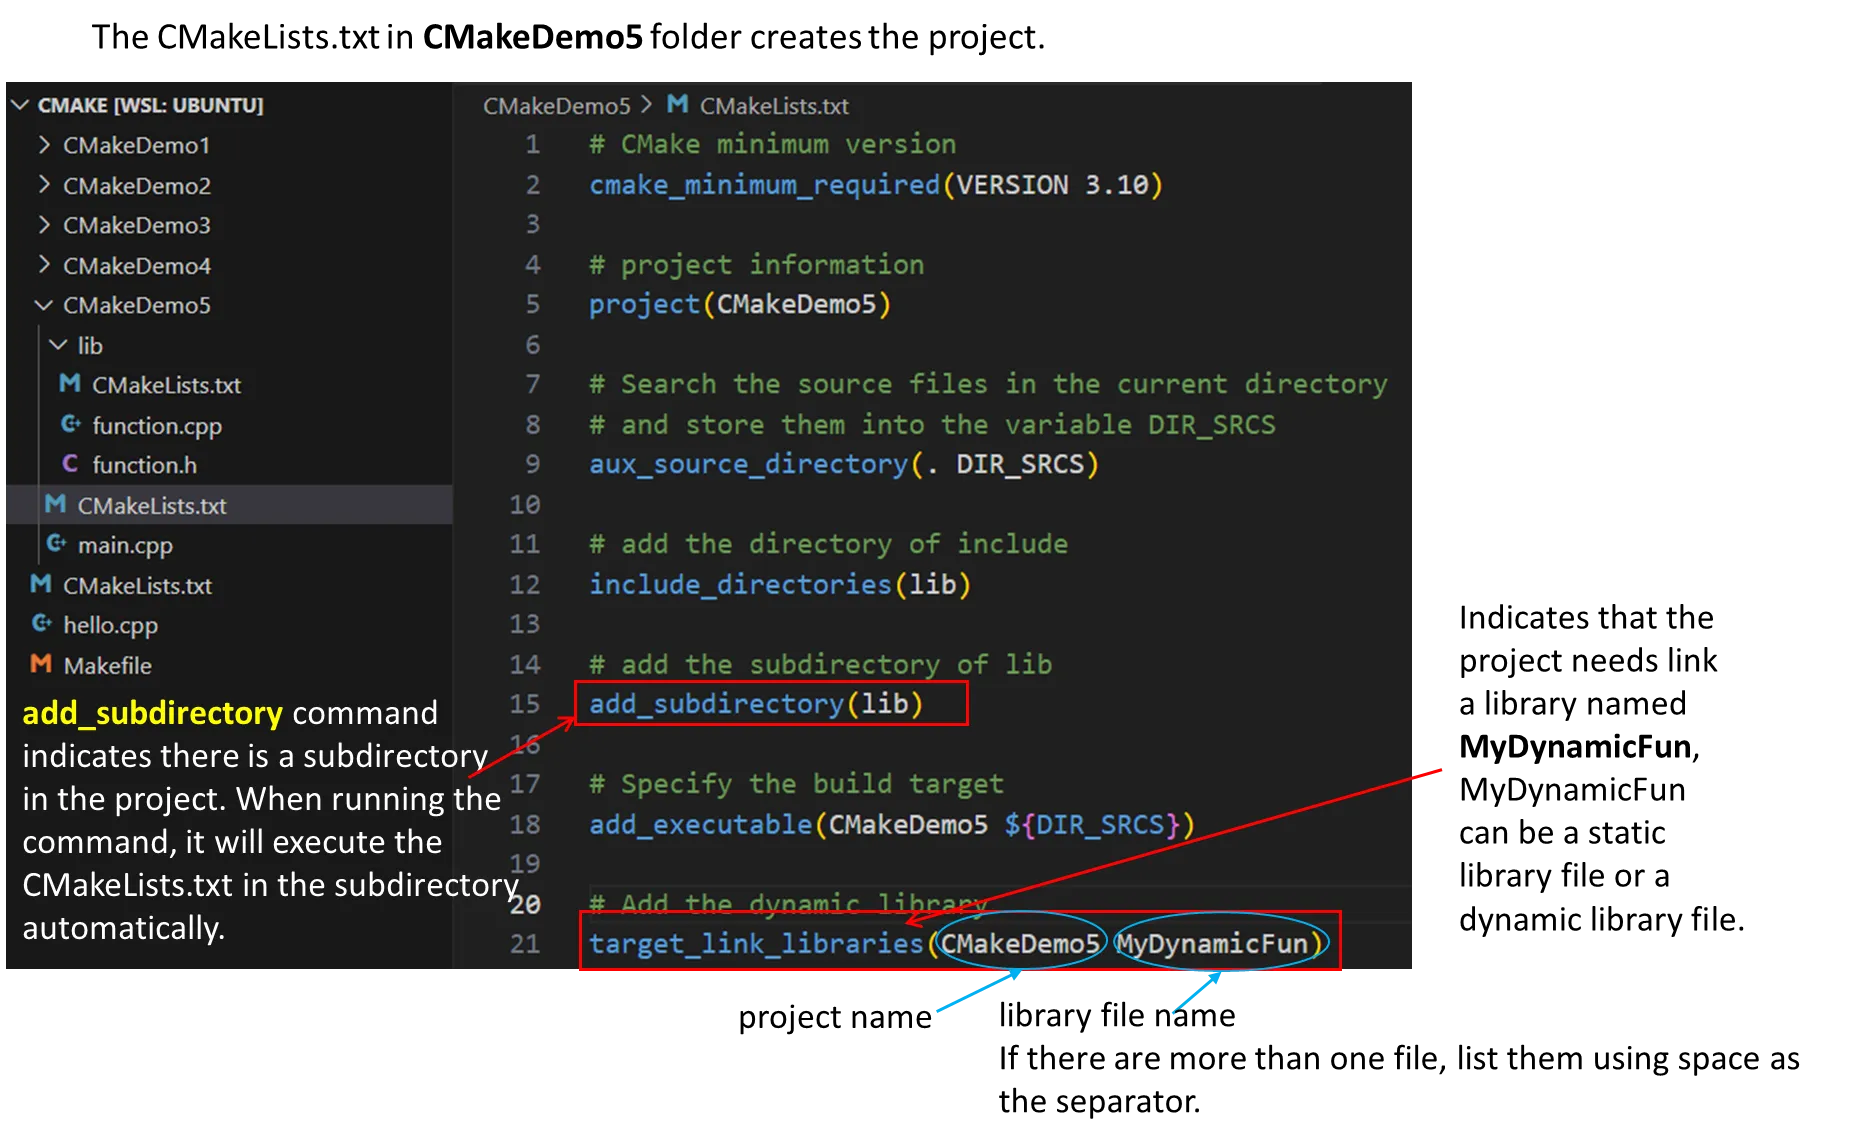Click the C++ icon beside main.cpp

56,544
